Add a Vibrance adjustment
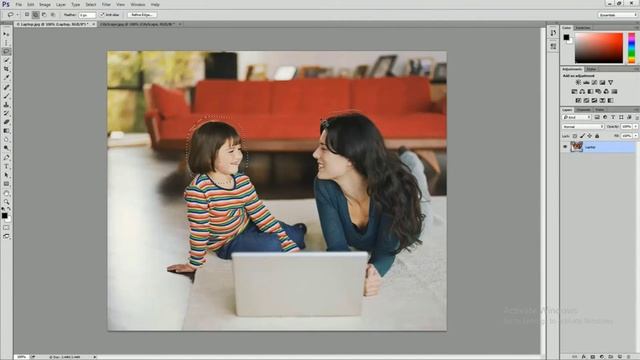The width and height of the screenshot is (640, 360). click(x=610, y=83)
